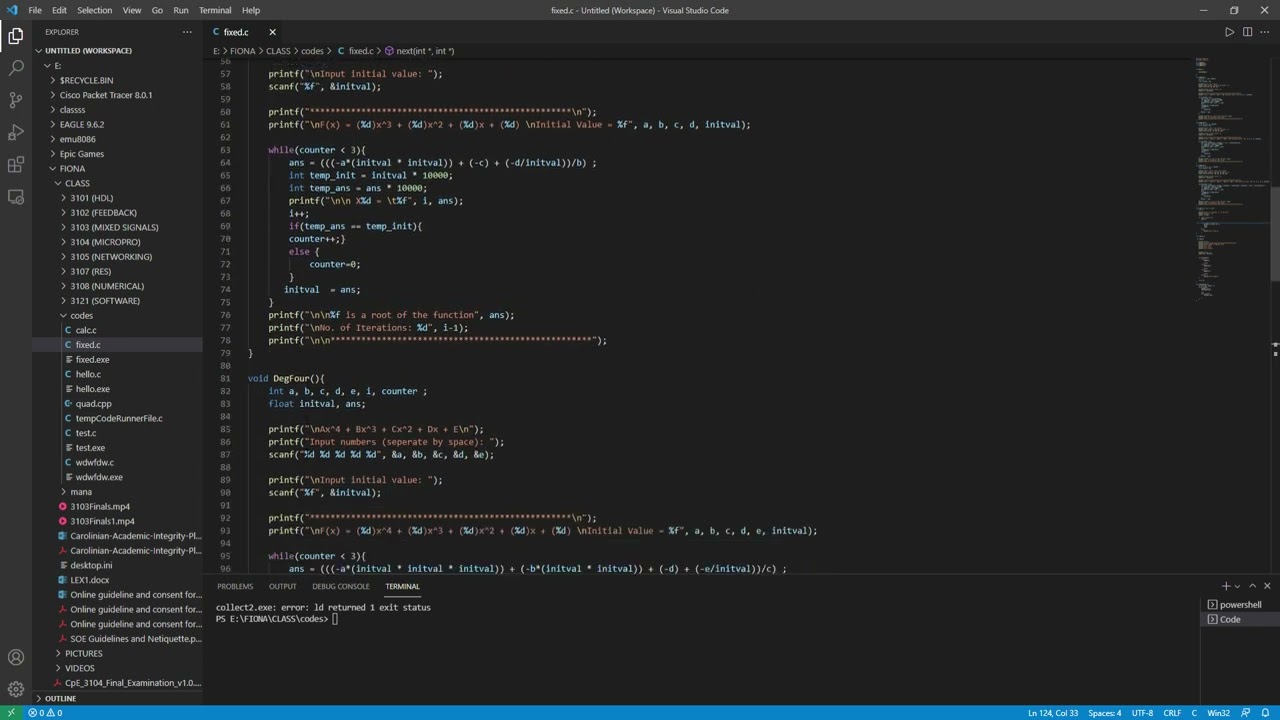The image size is (1280, 720).
Task: Click the remote window status bar icon
Action: 11,713
